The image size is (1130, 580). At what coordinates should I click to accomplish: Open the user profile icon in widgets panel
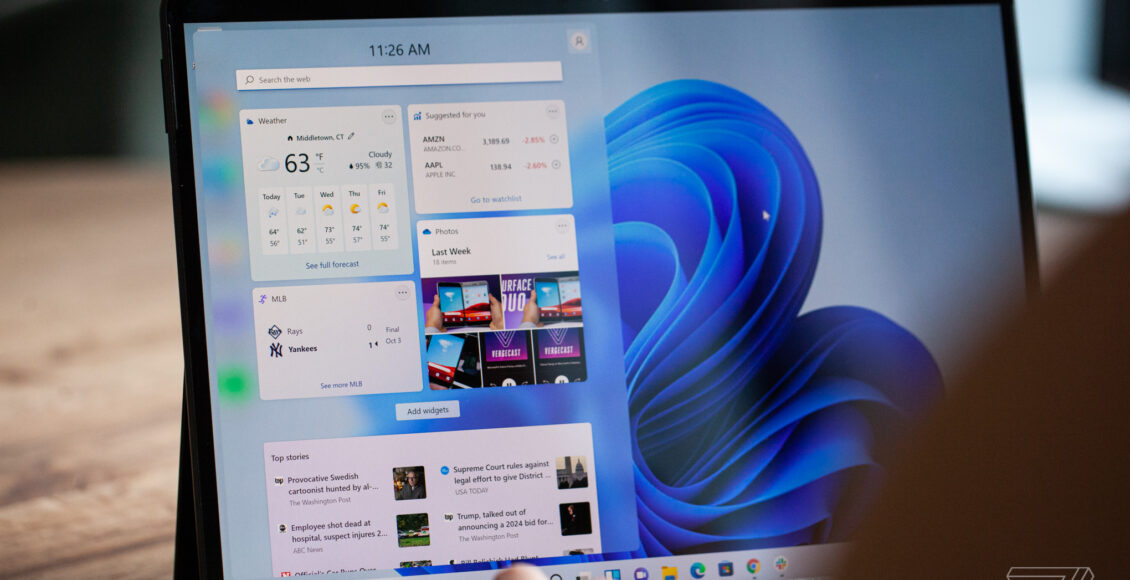pos(578,41)
